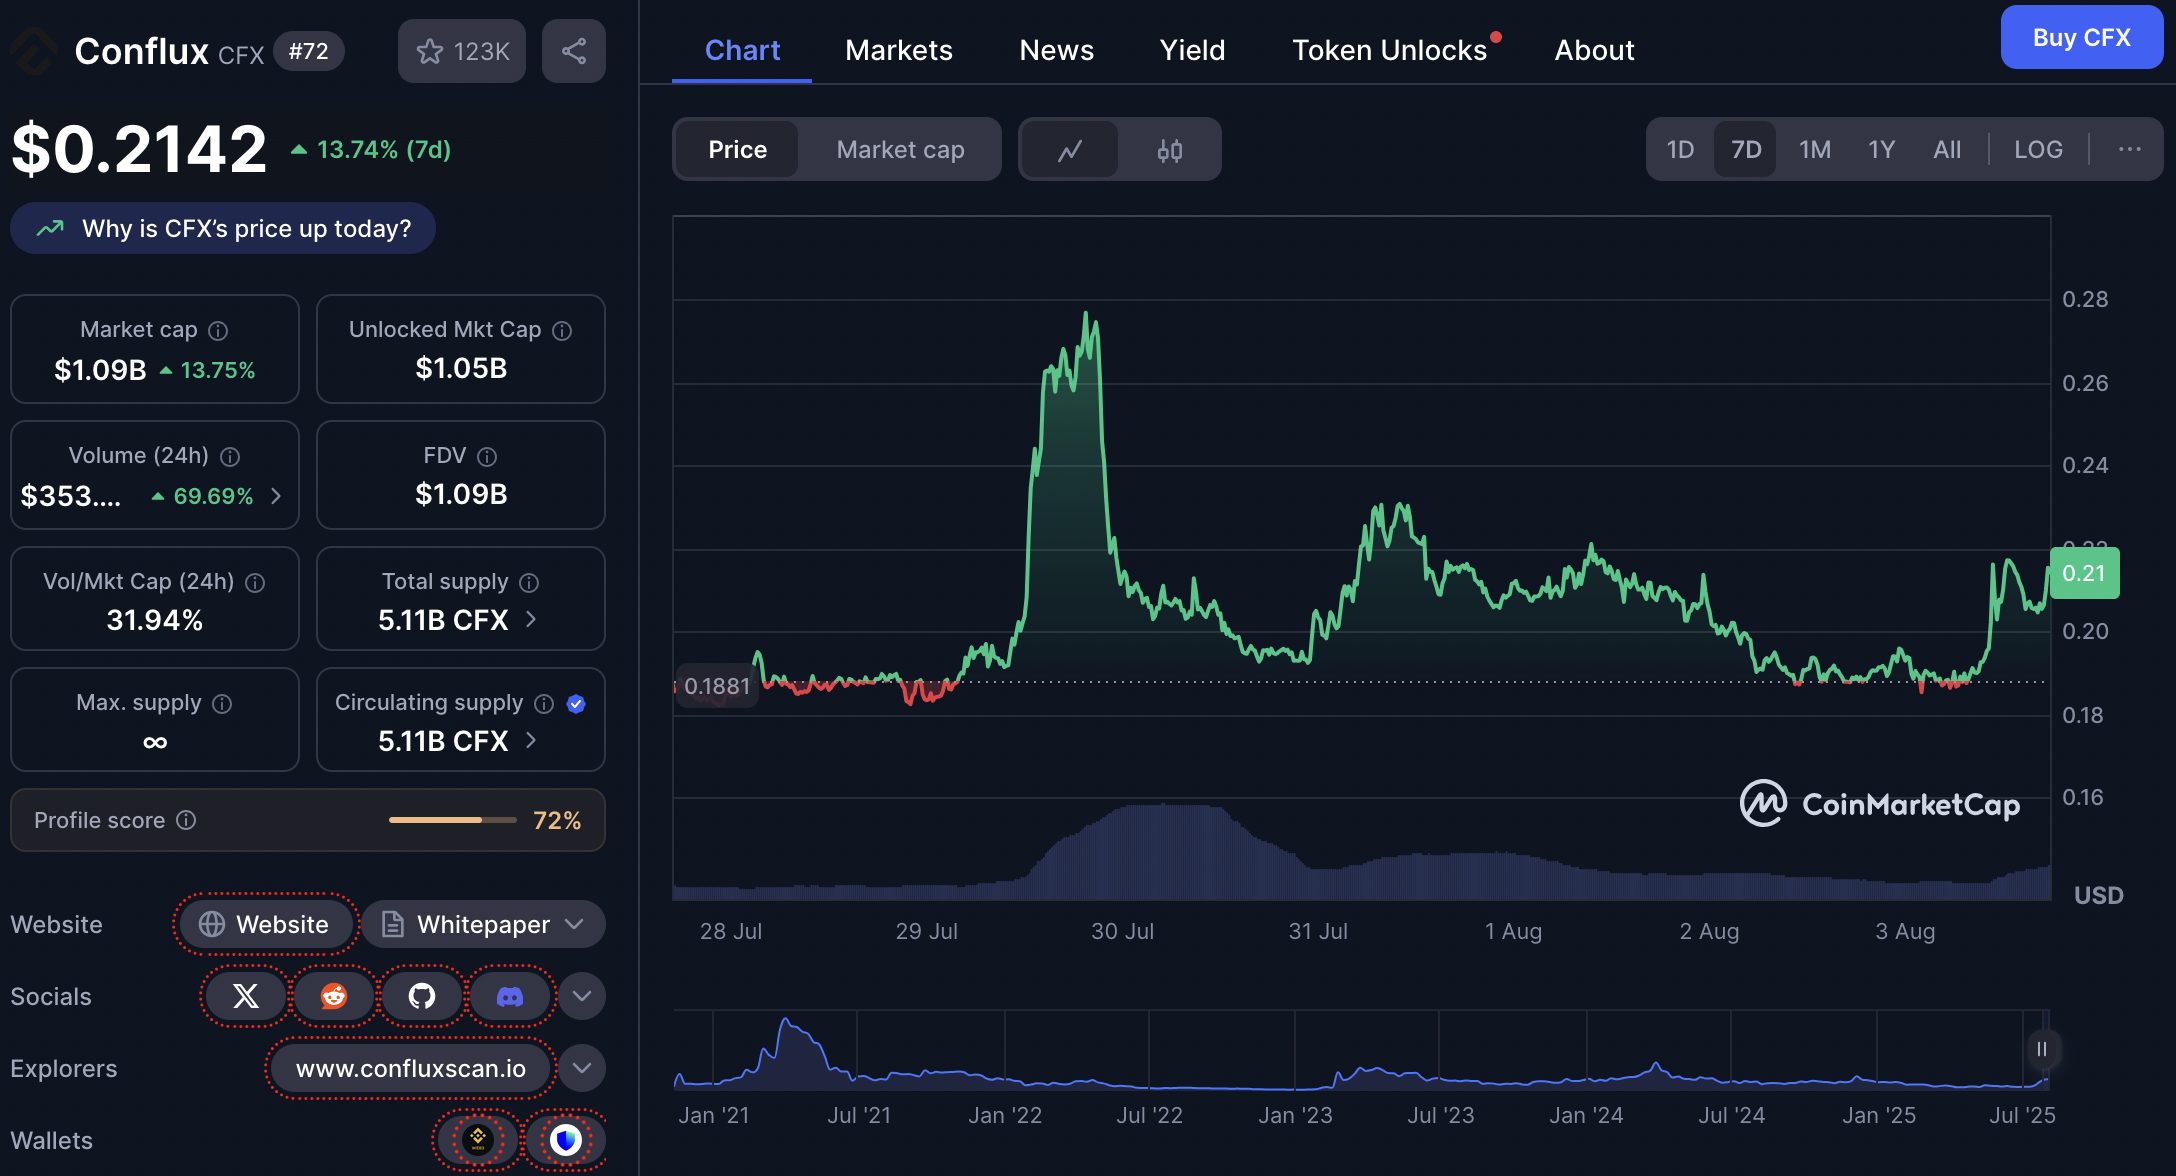This screenshot has width=2176, height=1176.
Task: Open the Reddit social link
Action: [333, 996]
